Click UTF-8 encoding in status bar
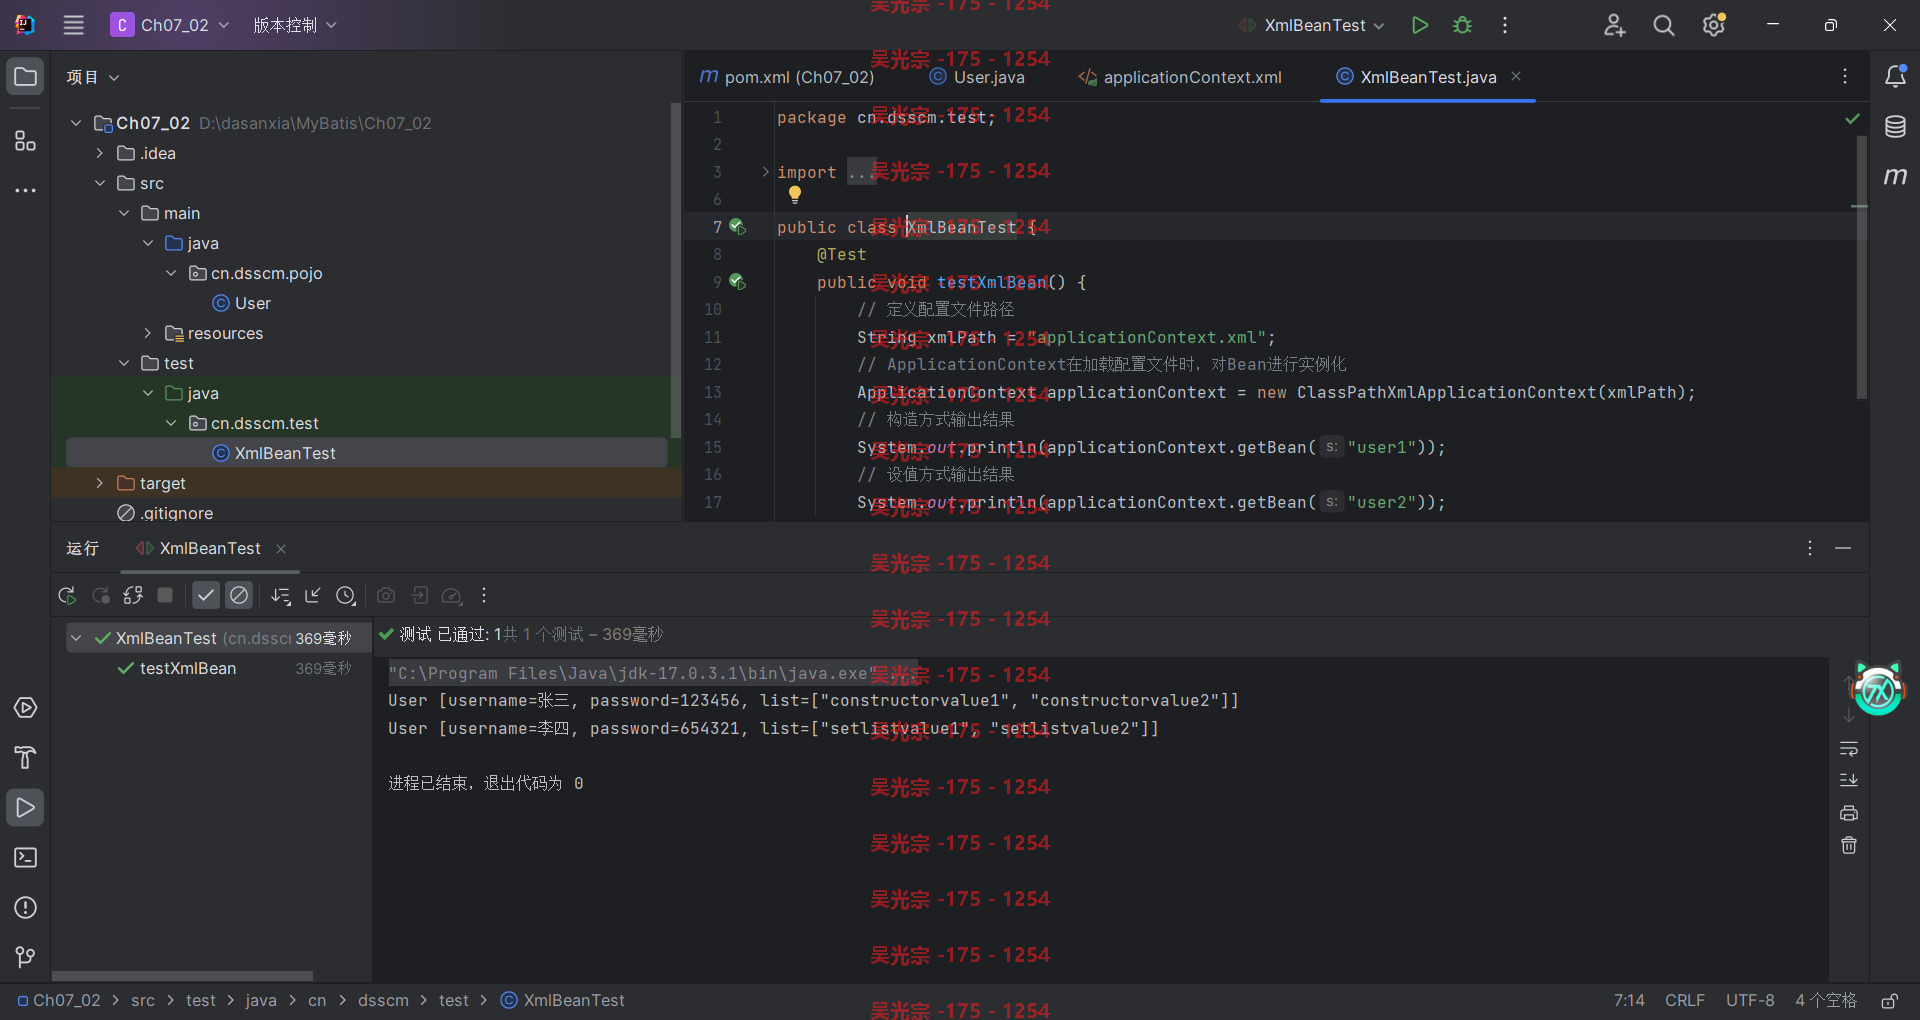 pyautogui.click(x=1750, y=1001)
